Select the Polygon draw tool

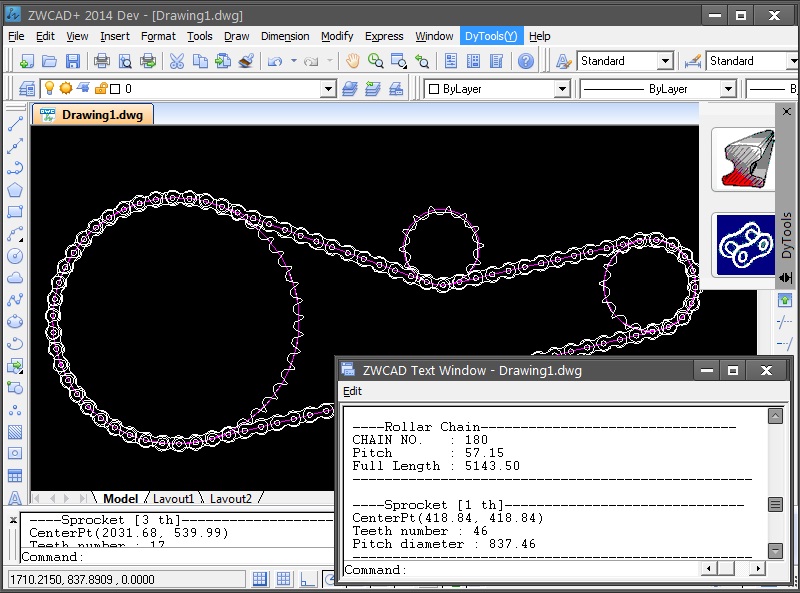(15, 190)
